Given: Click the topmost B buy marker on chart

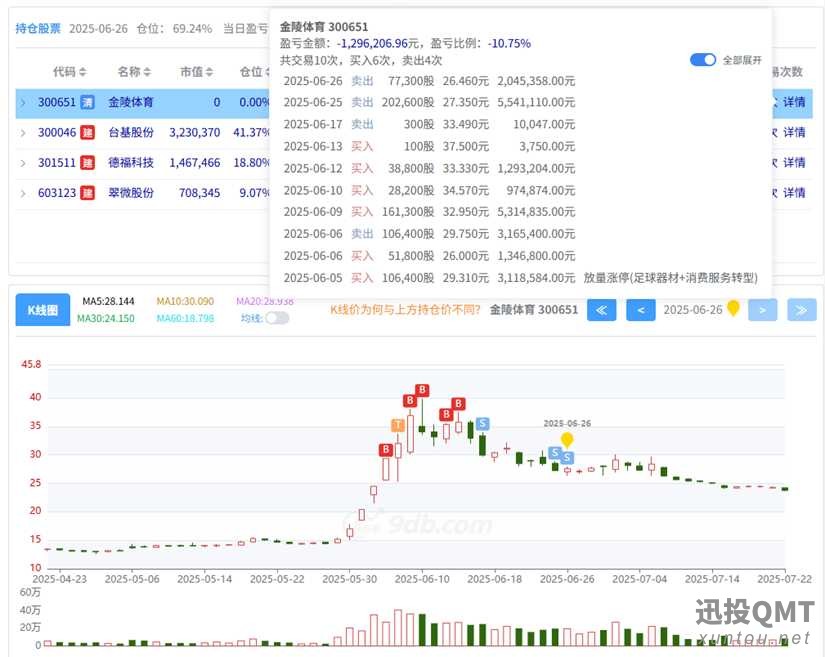Looking at the screenshot, I should pyautogui.click(x=422, y=390).
